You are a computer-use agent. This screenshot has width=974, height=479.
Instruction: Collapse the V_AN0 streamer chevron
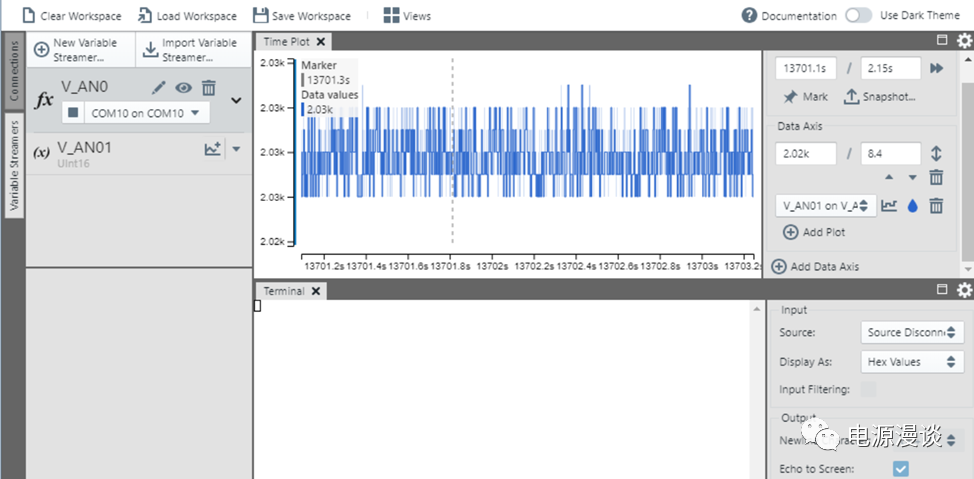tap(236, 100)
